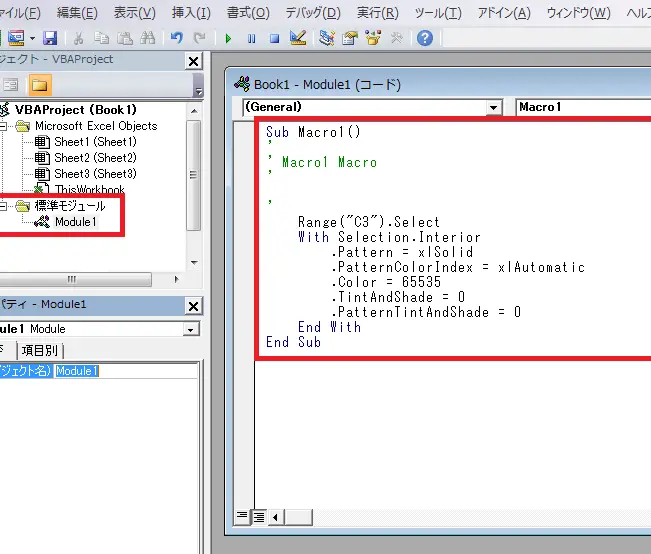Open the ツール(T) menu
The width and height of the screenshot is (651, 554).
(438, 13)
